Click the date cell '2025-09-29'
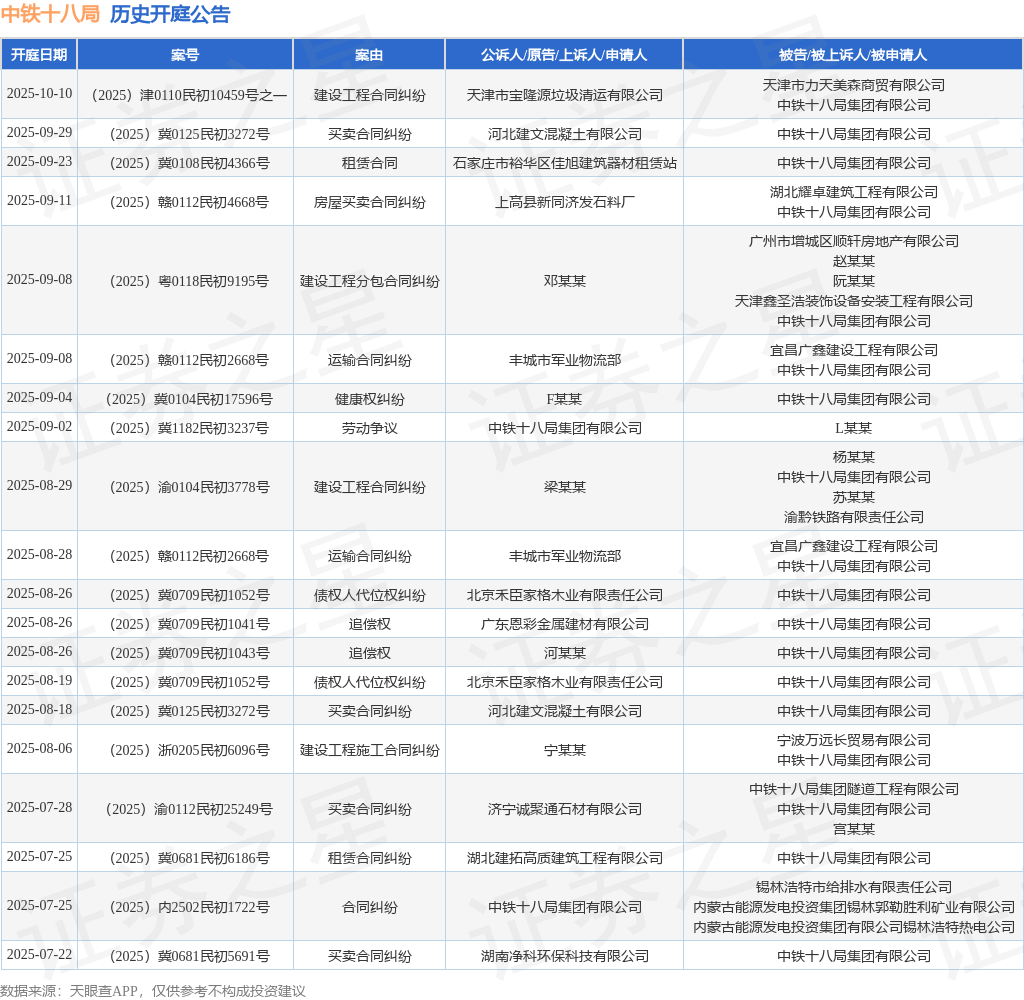 coord(39,133)
